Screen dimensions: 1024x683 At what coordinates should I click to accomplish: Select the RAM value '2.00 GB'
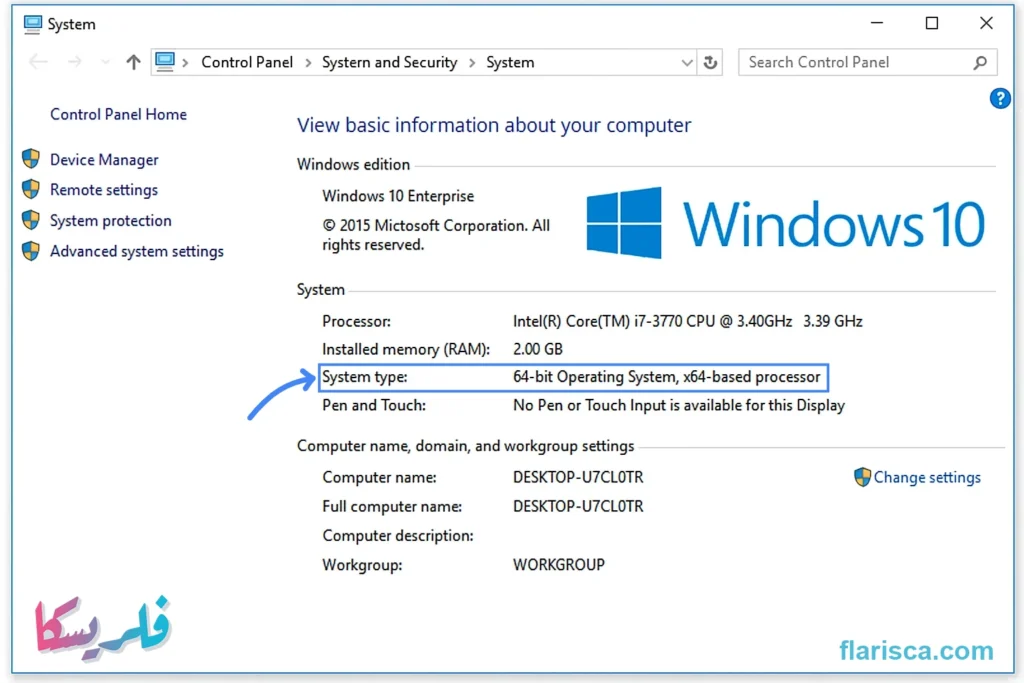click(537, 349)
